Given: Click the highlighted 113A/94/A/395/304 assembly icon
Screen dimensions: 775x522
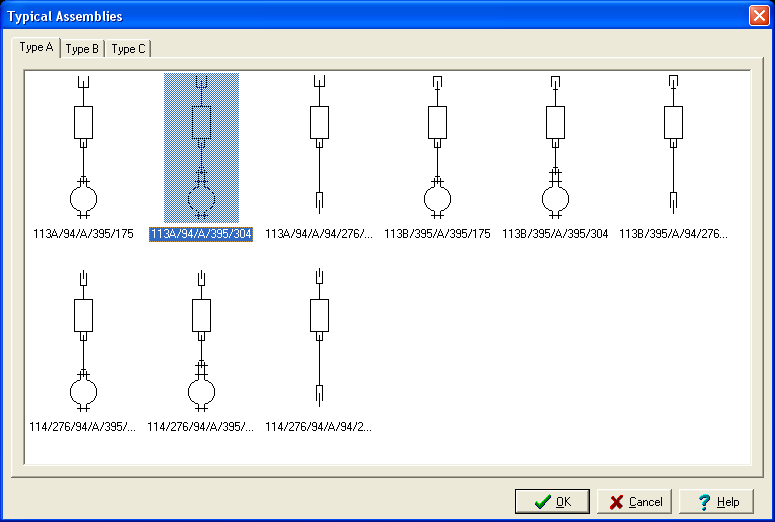Looking at the screenshot, I should click(x=201, y=147).
